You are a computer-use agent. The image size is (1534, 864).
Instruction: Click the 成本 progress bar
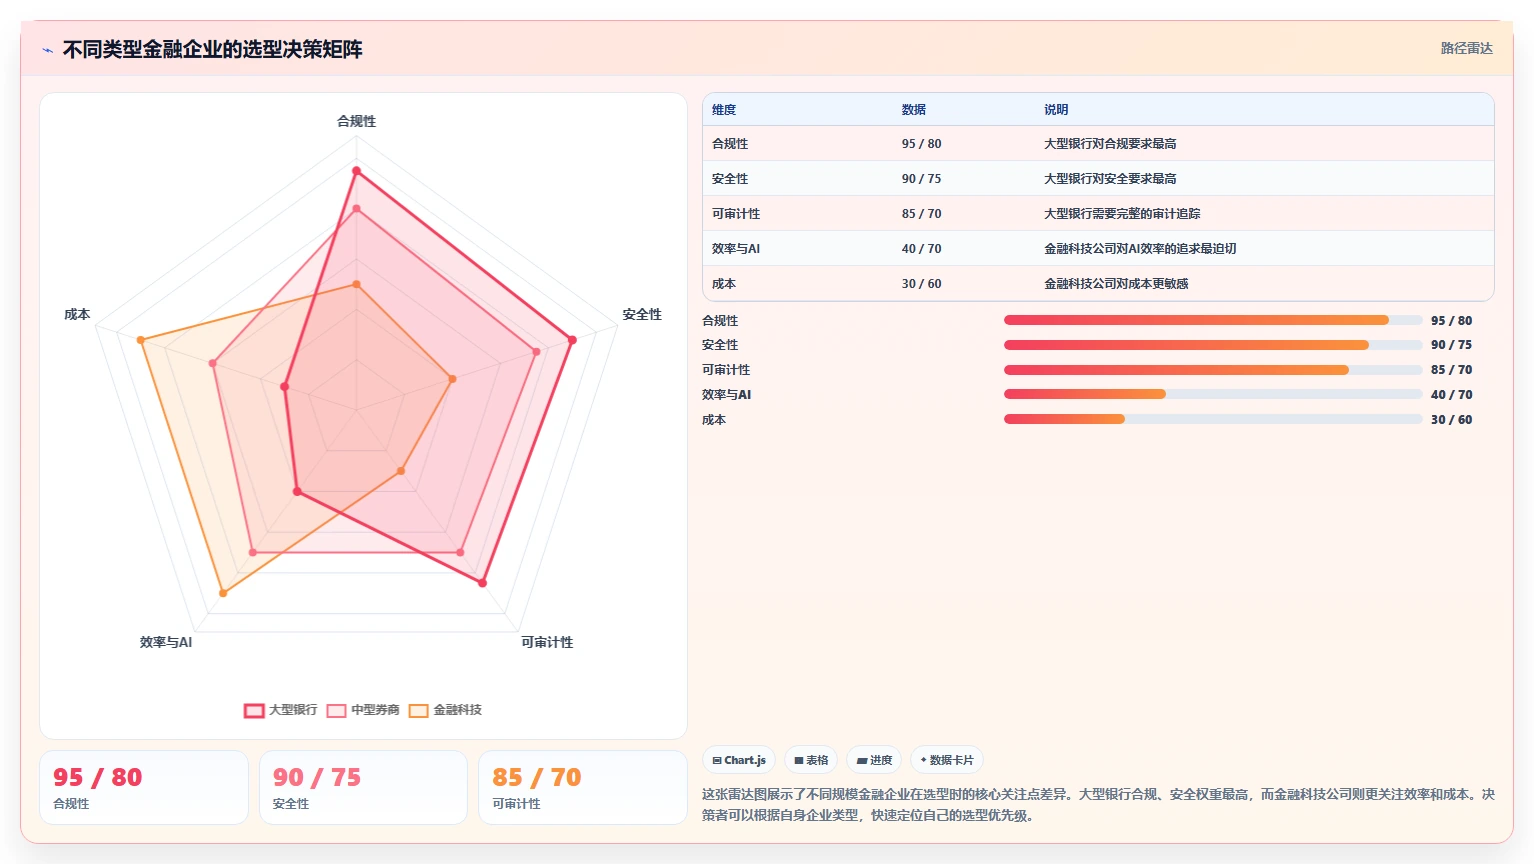tap(1213, 419)
